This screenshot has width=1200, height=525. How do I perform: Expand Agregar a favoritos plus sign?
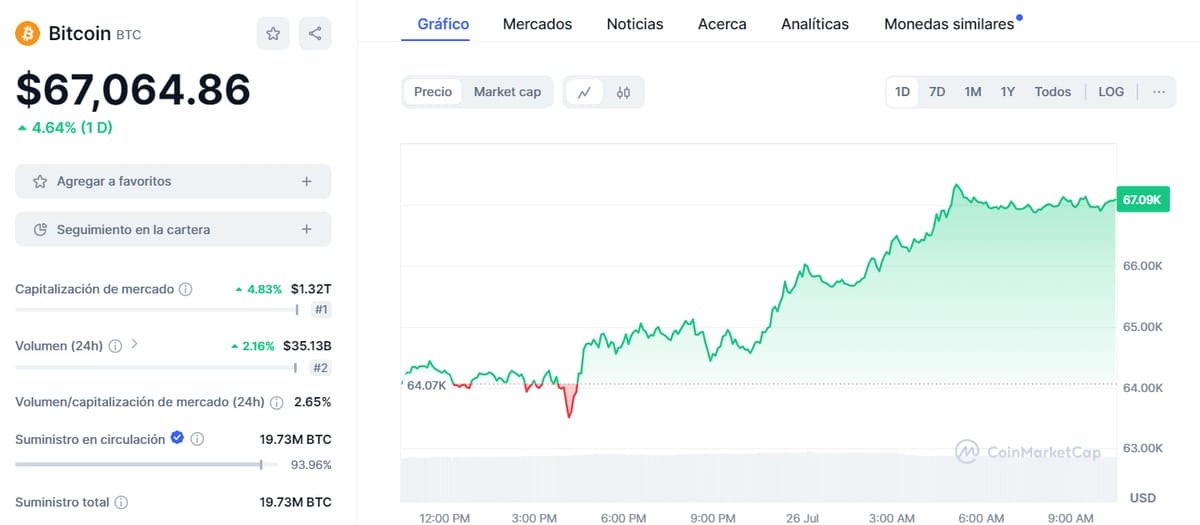click(x=306, y=182)
